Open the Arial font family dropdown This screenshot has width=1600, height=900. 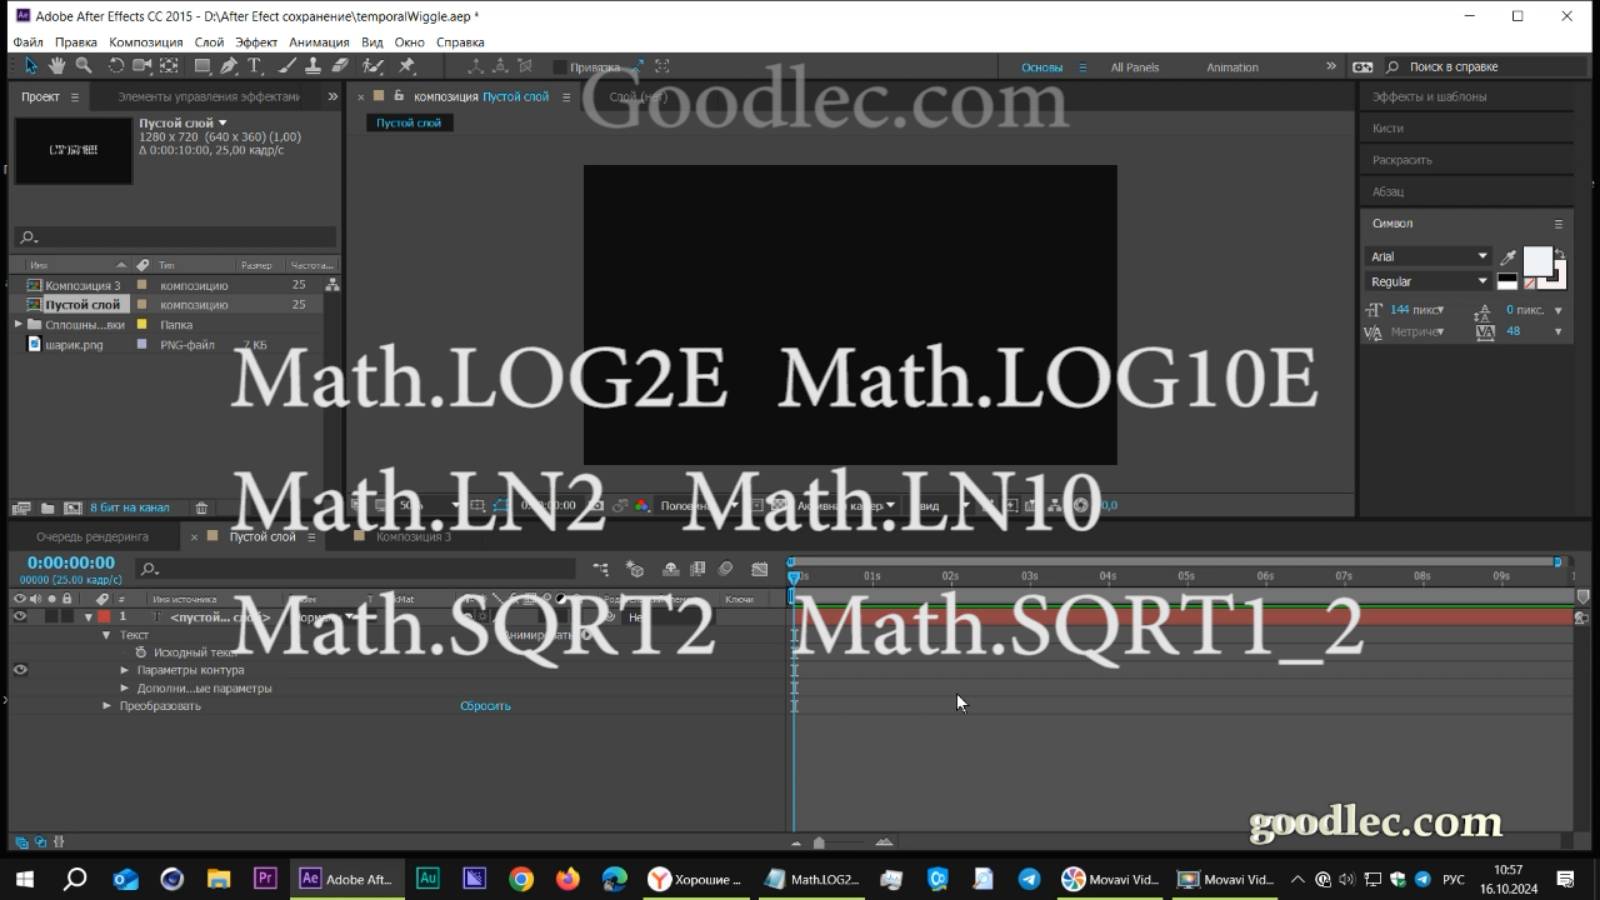pos(1484,255)
